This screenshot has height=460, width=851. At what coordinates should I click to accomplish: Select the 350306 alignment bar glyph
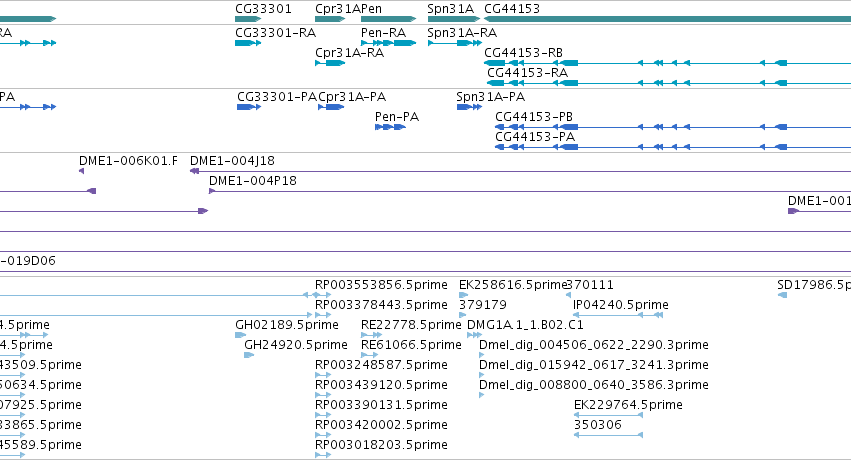[608, 435]
